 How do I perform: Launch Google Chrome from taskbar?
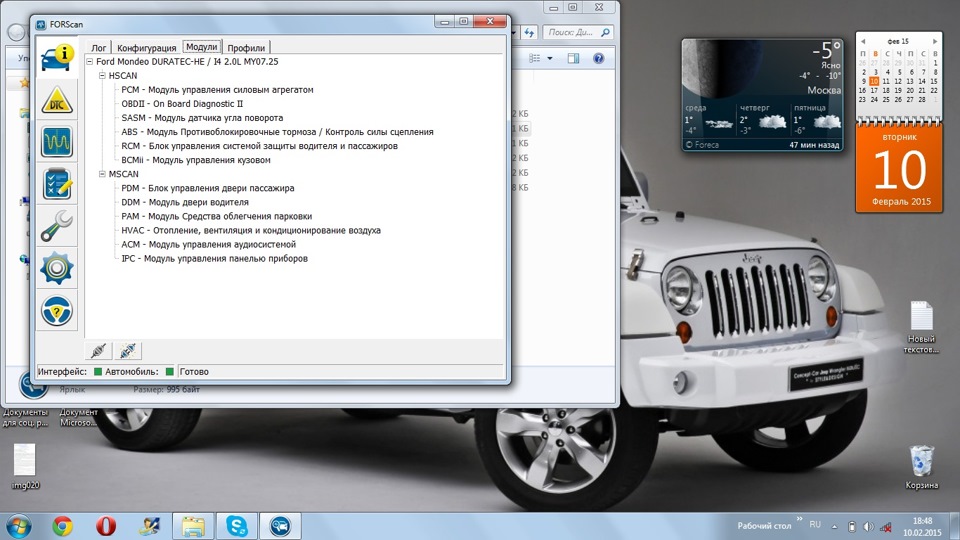click(x=62, y=527)
